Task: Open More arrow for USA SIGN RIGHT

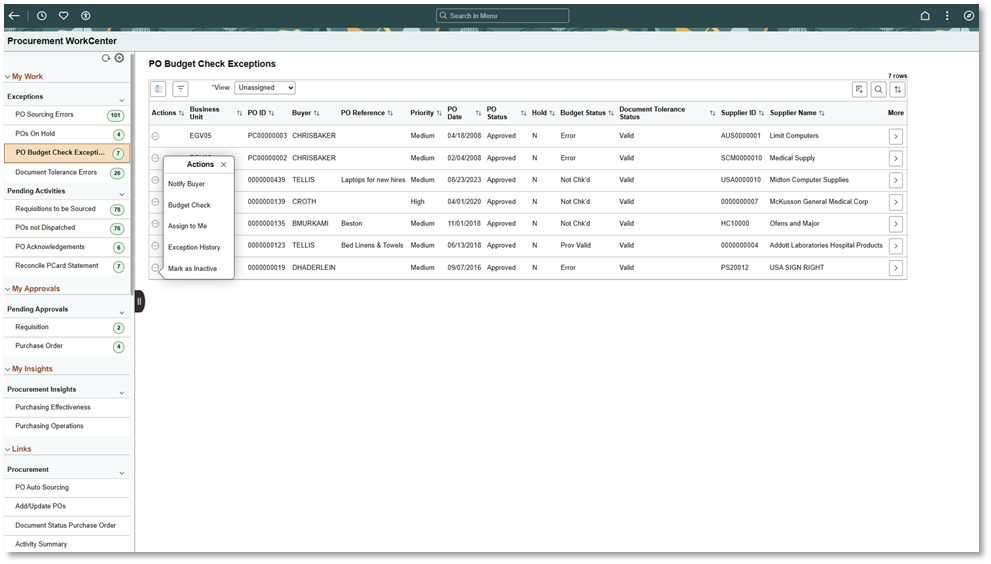Action: 896,268
